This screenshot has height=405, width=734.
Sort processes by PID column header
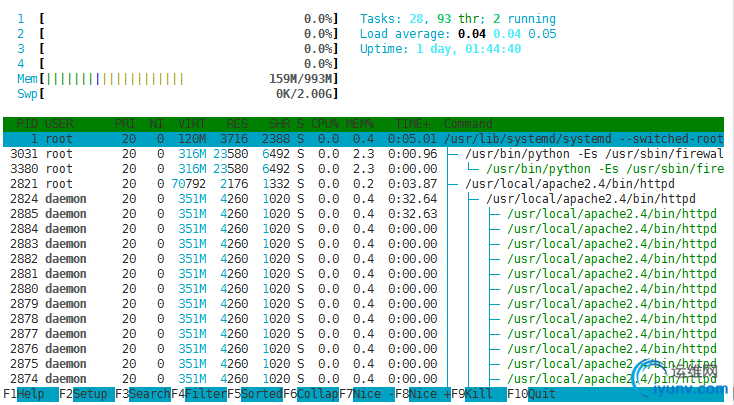(x=27, y=124)
